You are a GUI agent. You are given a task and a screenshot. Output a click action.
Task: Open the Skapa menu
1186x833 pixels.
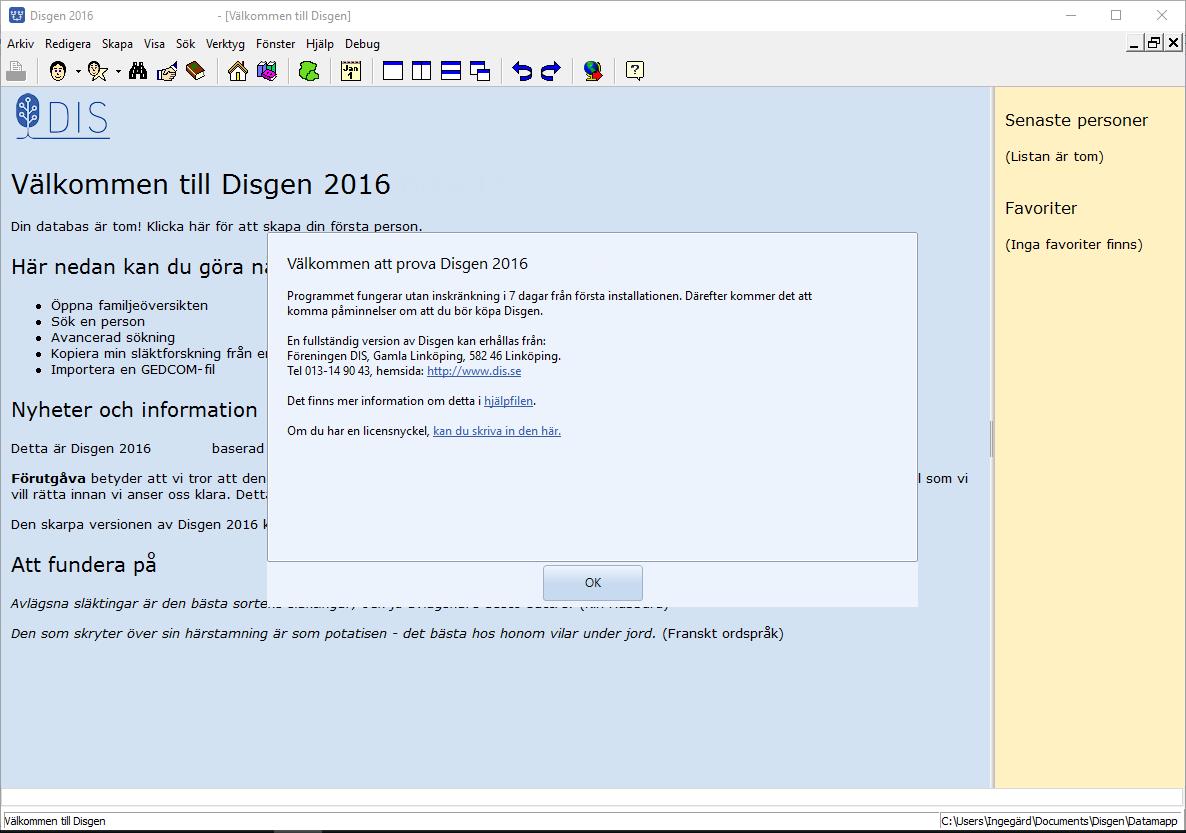117,44
